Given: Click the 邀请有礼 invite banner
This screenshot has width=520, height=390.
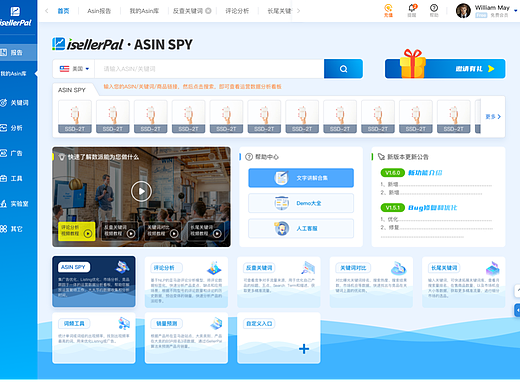Looking at the screenshot, I should 445,69.
